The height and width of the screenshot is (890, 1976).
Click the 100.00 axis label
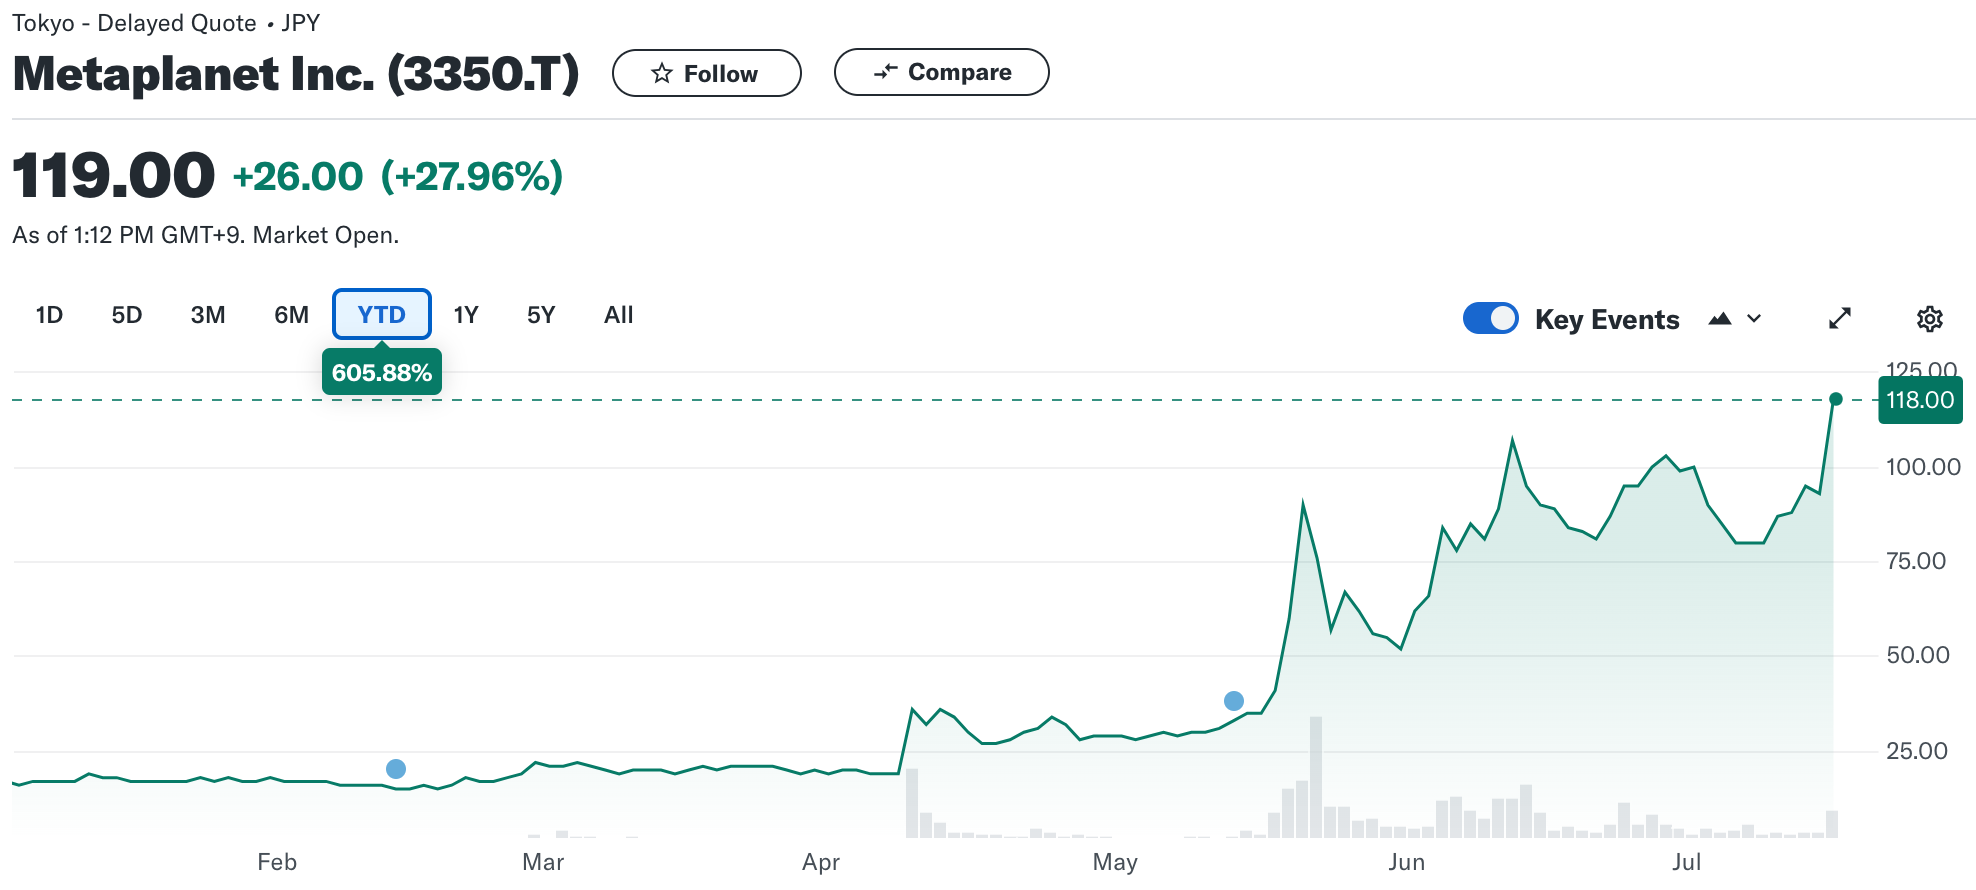pos(1923,467)
